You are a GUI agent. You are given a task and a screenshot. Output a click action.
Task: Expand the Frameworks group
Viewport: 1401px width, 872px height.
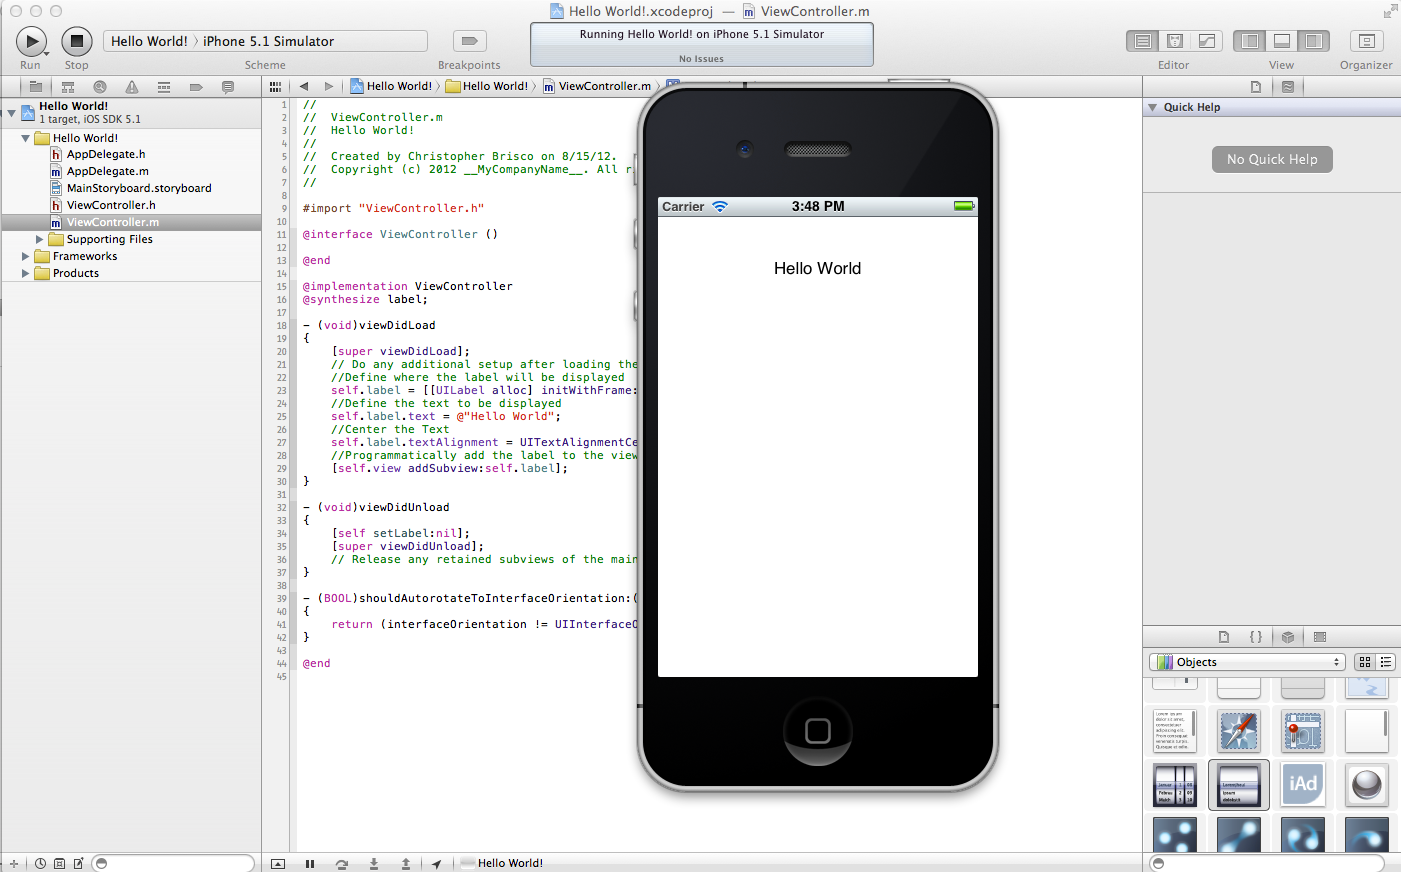(x=26, y=257)
